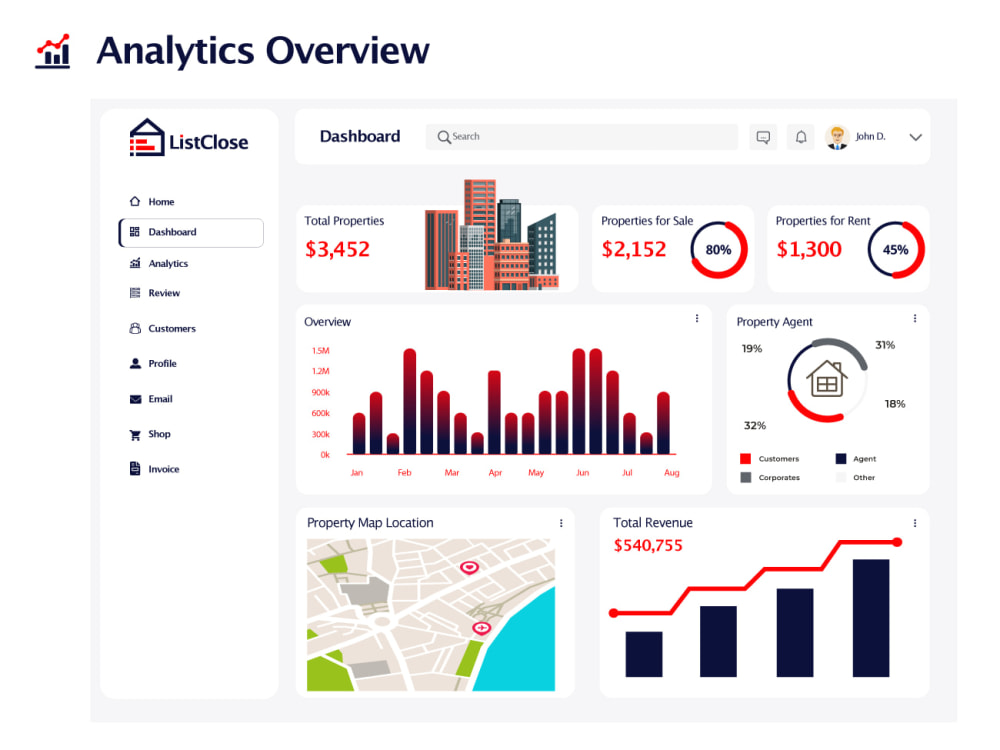Viewport: 1000px width, 750px height.
Task: Open Profile from the sidebar
Action: pyautogui.click(x=162, y=364)
